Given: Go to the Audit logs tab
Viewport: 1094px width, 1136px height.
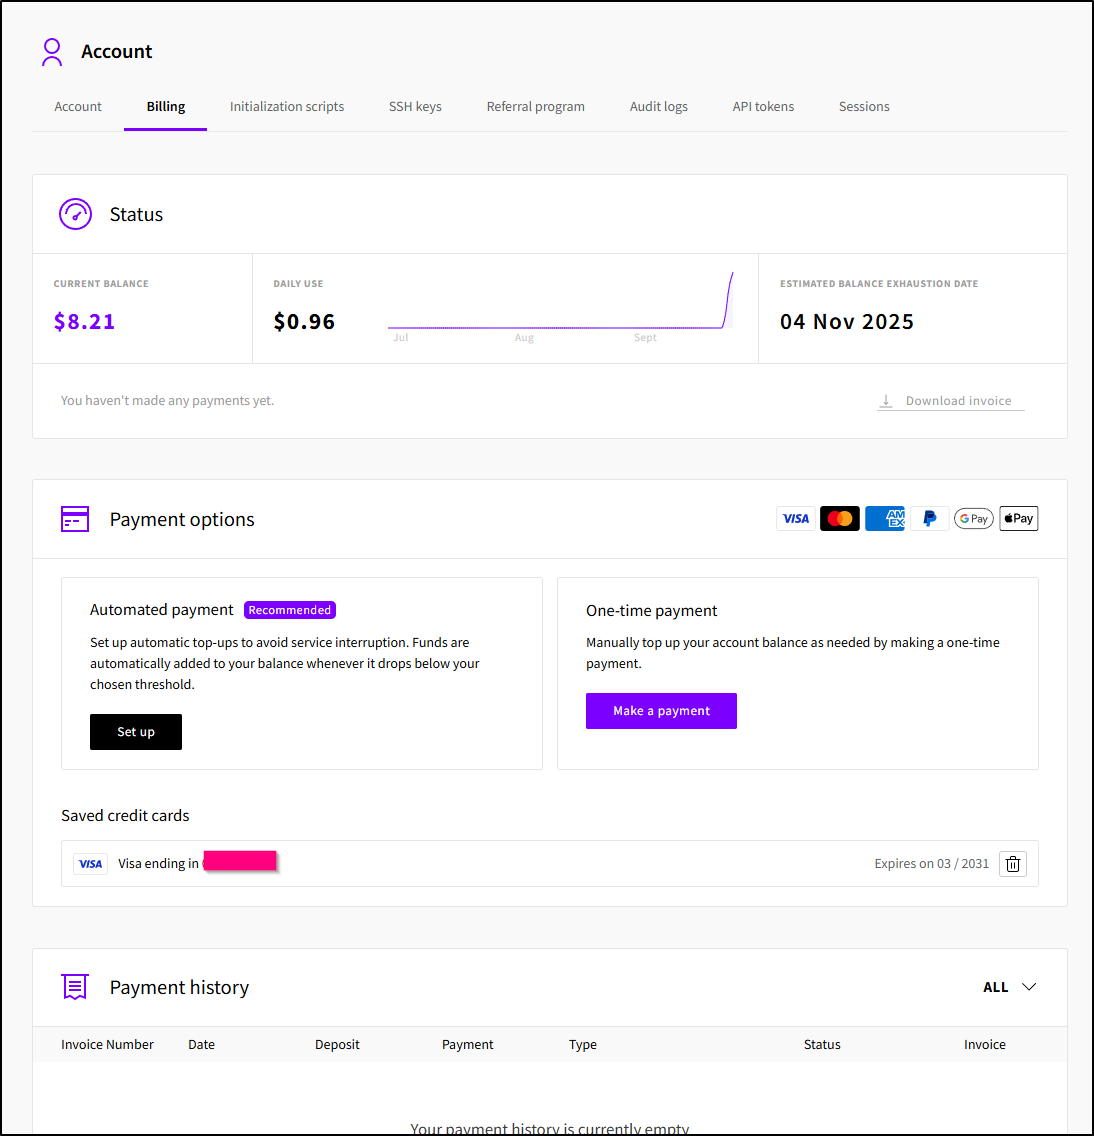Looking at the screenshot, I should [658, 107].
